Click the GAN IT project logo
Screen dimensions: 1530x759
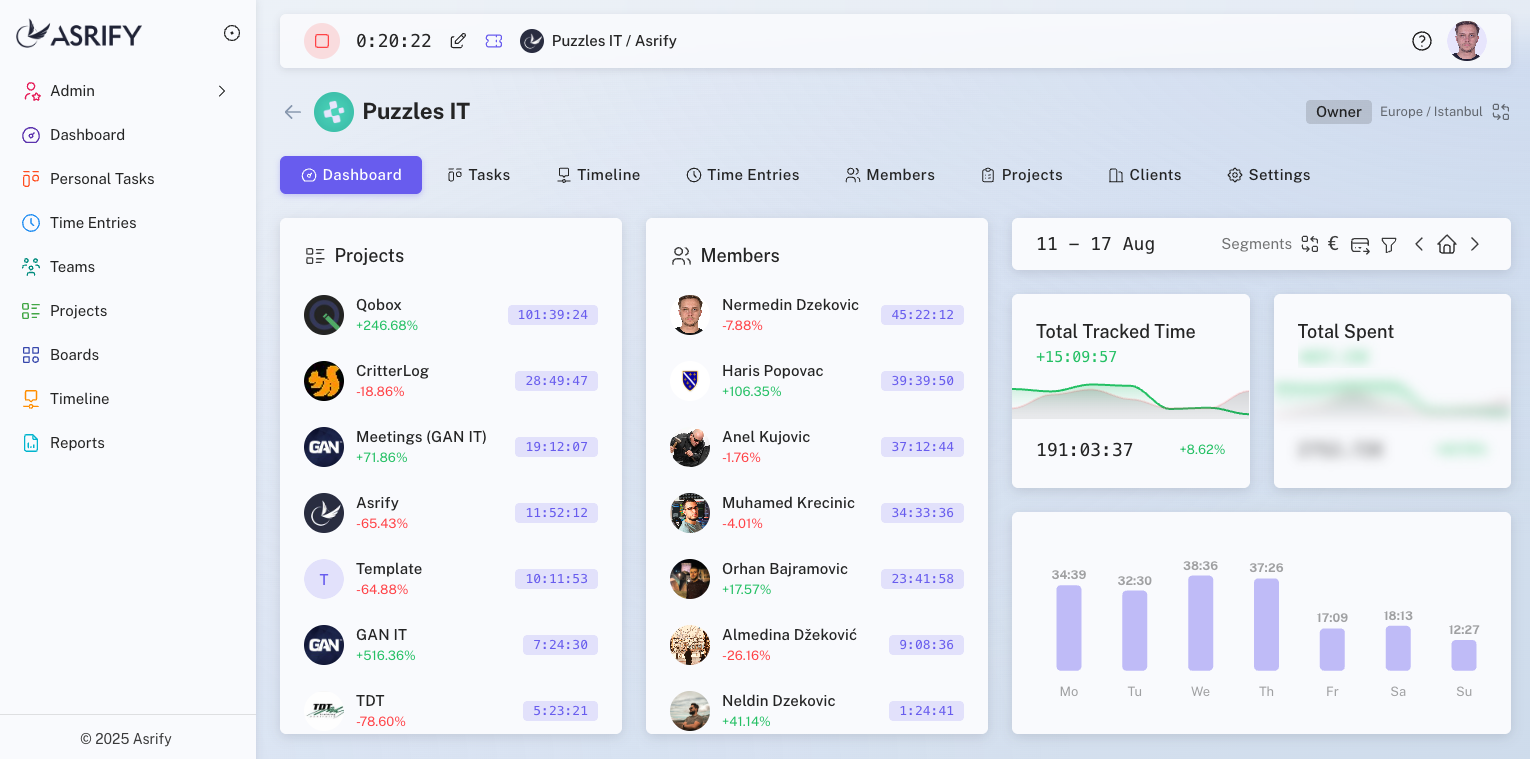tap(324, 645)
